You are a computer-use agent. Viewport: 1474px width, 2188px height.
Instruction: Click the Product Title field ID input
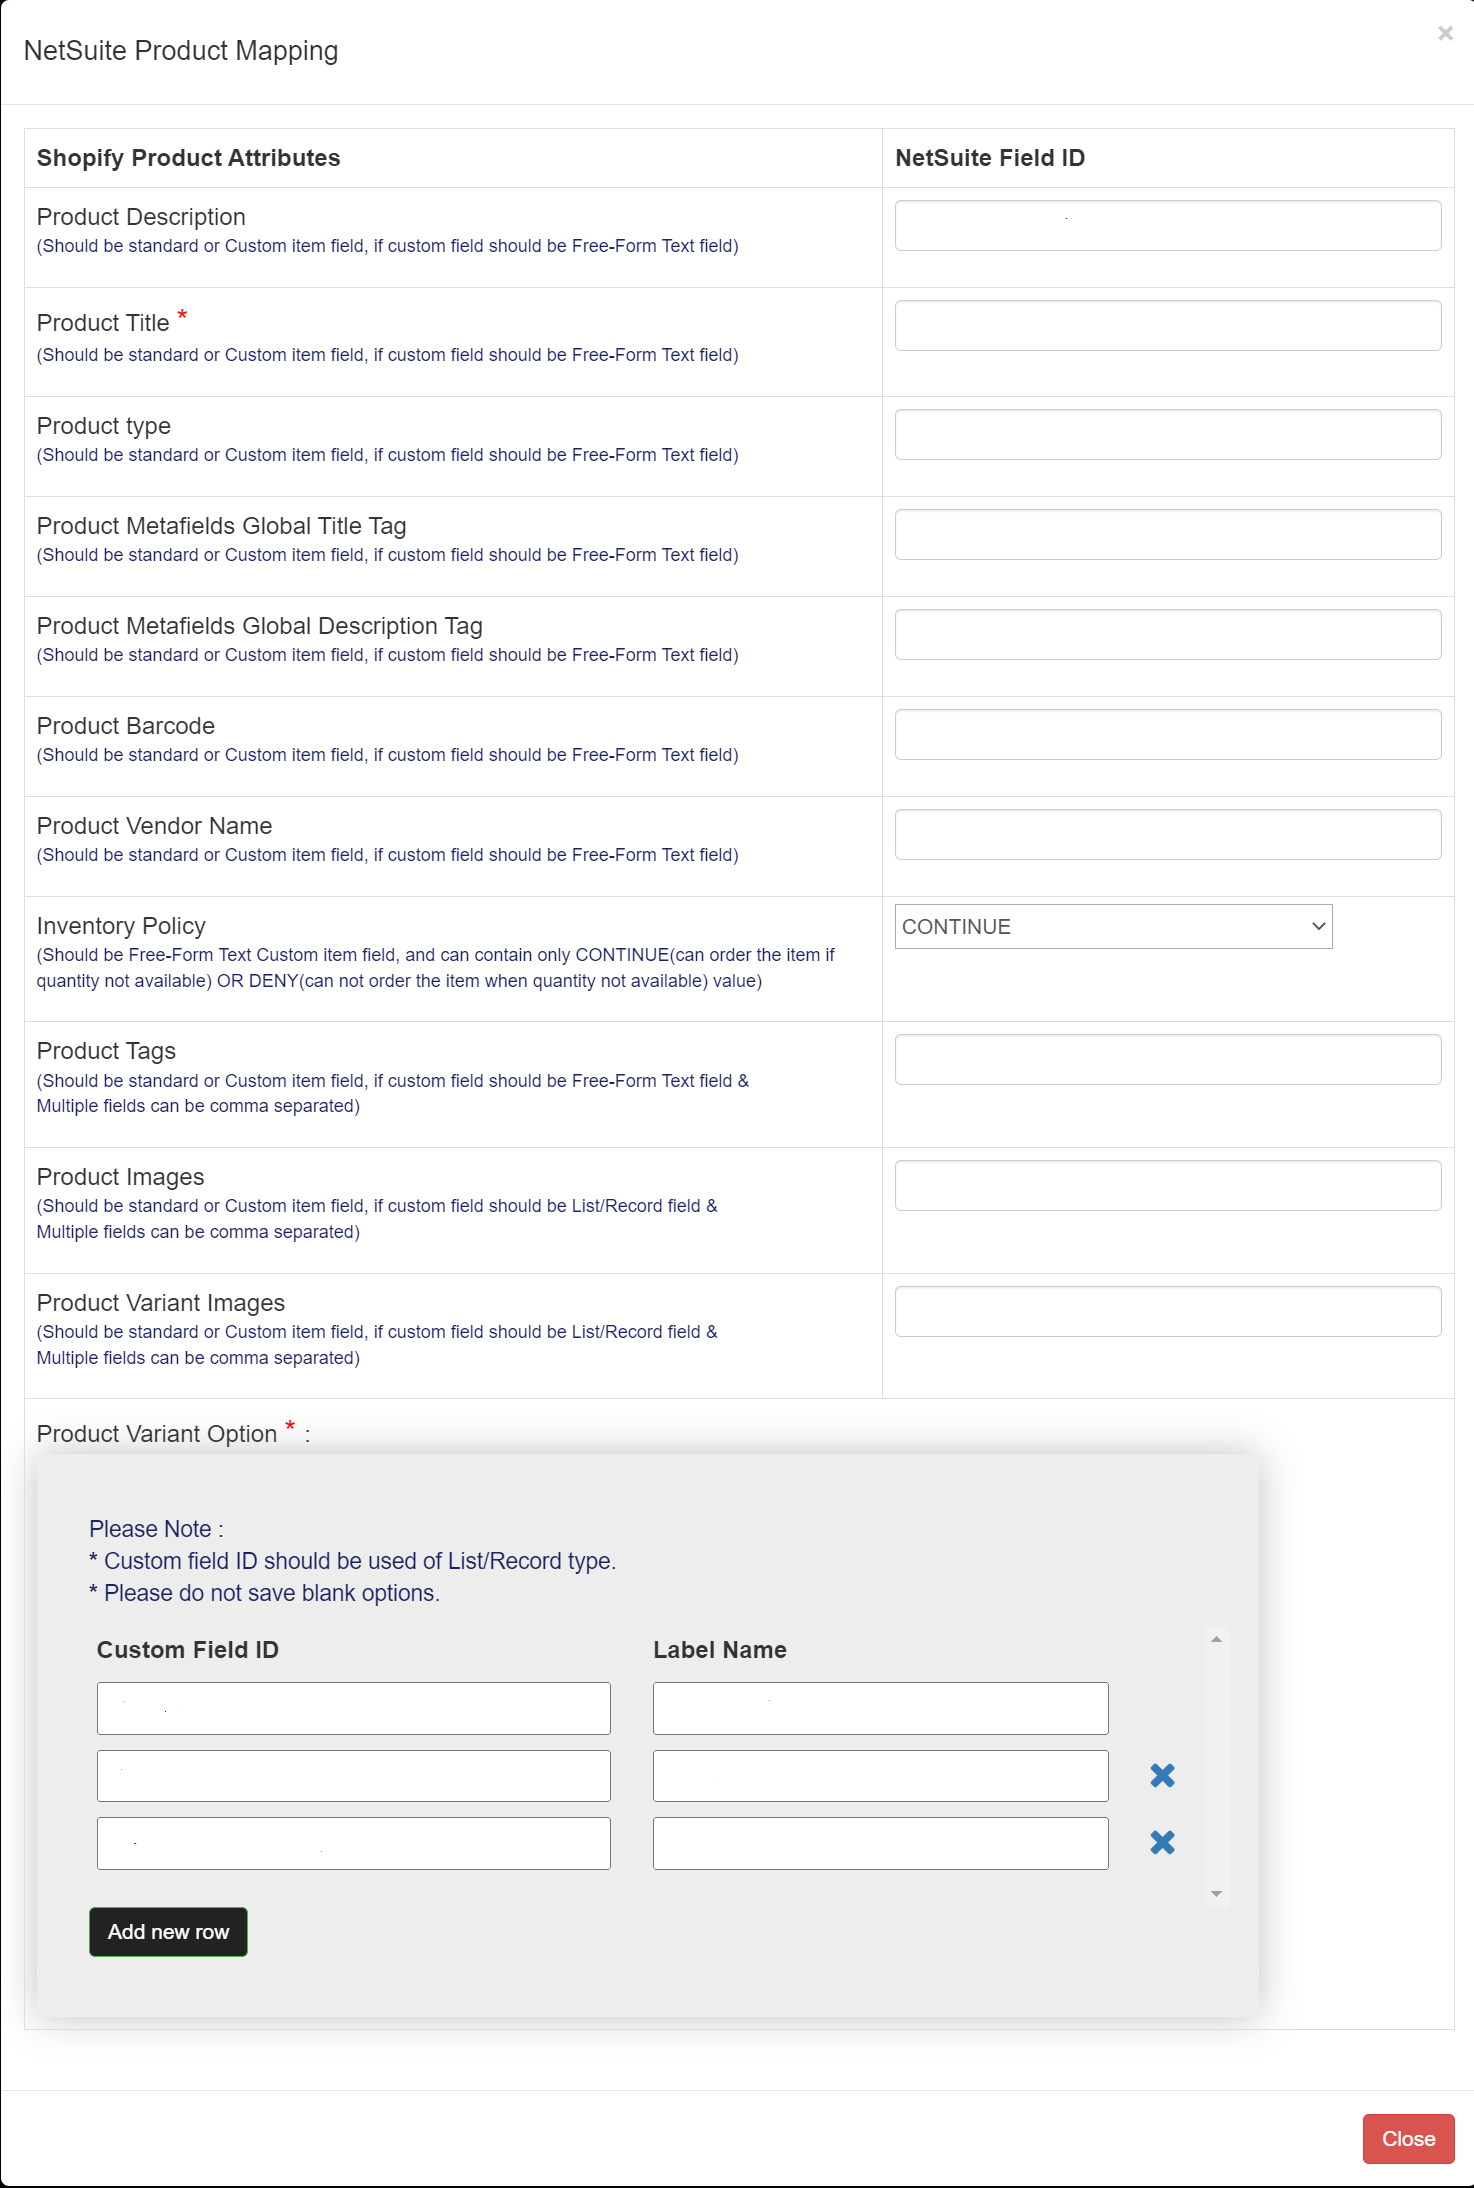pyautogui.click(x=1167, y=325)
